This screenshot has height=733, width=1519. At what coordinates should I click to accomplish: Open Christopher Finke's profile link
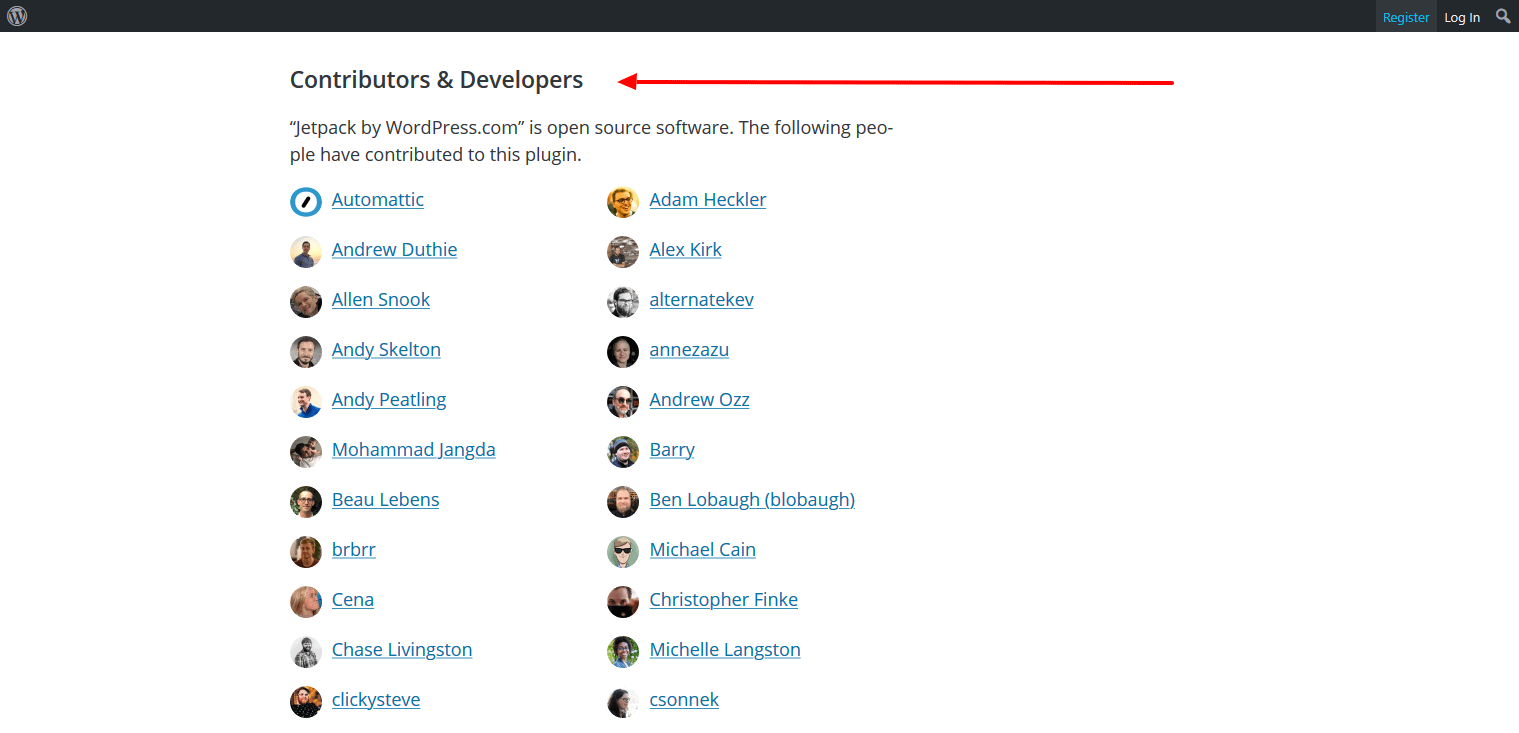click(724, 599)
